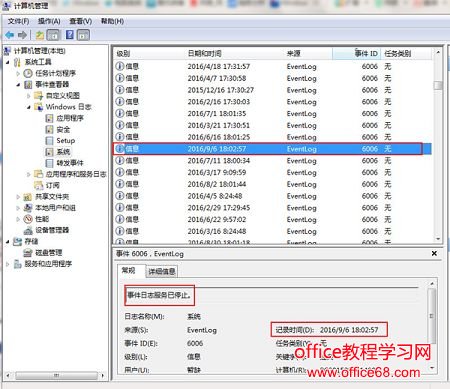This screenshot has height=389, width=450.
Task: Click the Up one level toolbar icon
Action: point(40,35)
